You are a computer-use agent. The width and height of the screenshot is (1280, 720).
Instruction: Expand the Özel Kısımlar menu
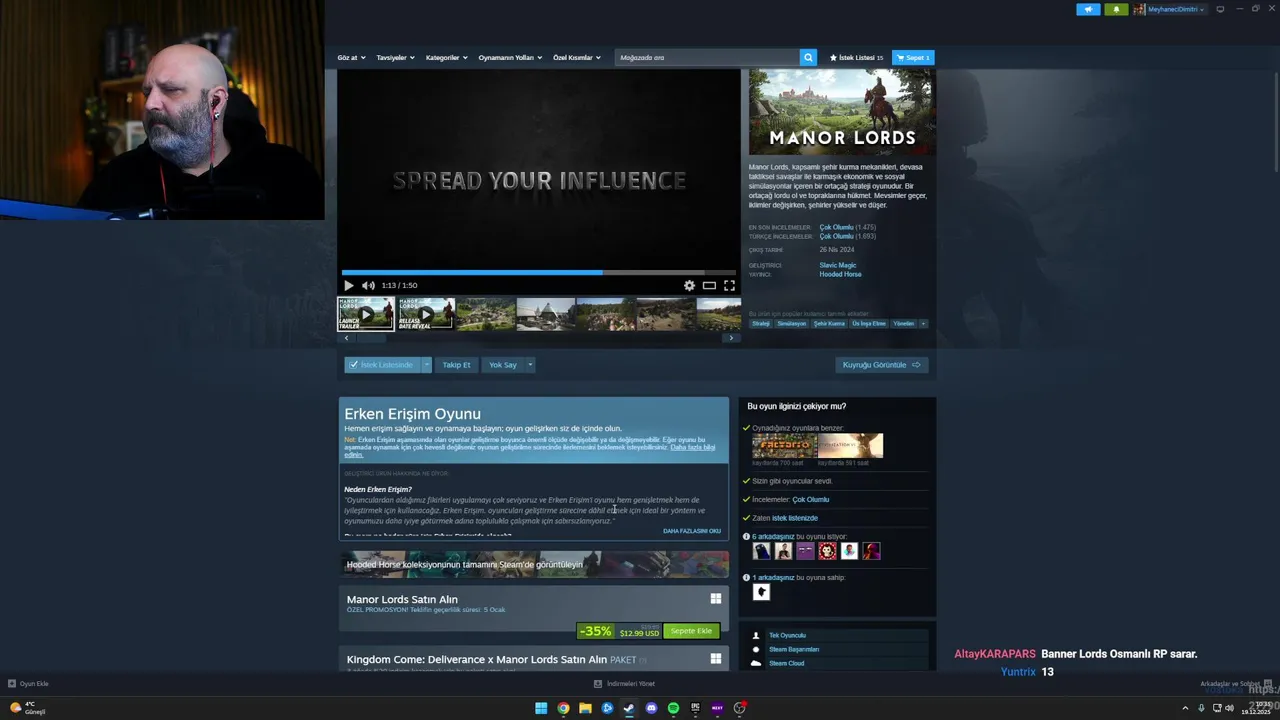click(577, 57)
